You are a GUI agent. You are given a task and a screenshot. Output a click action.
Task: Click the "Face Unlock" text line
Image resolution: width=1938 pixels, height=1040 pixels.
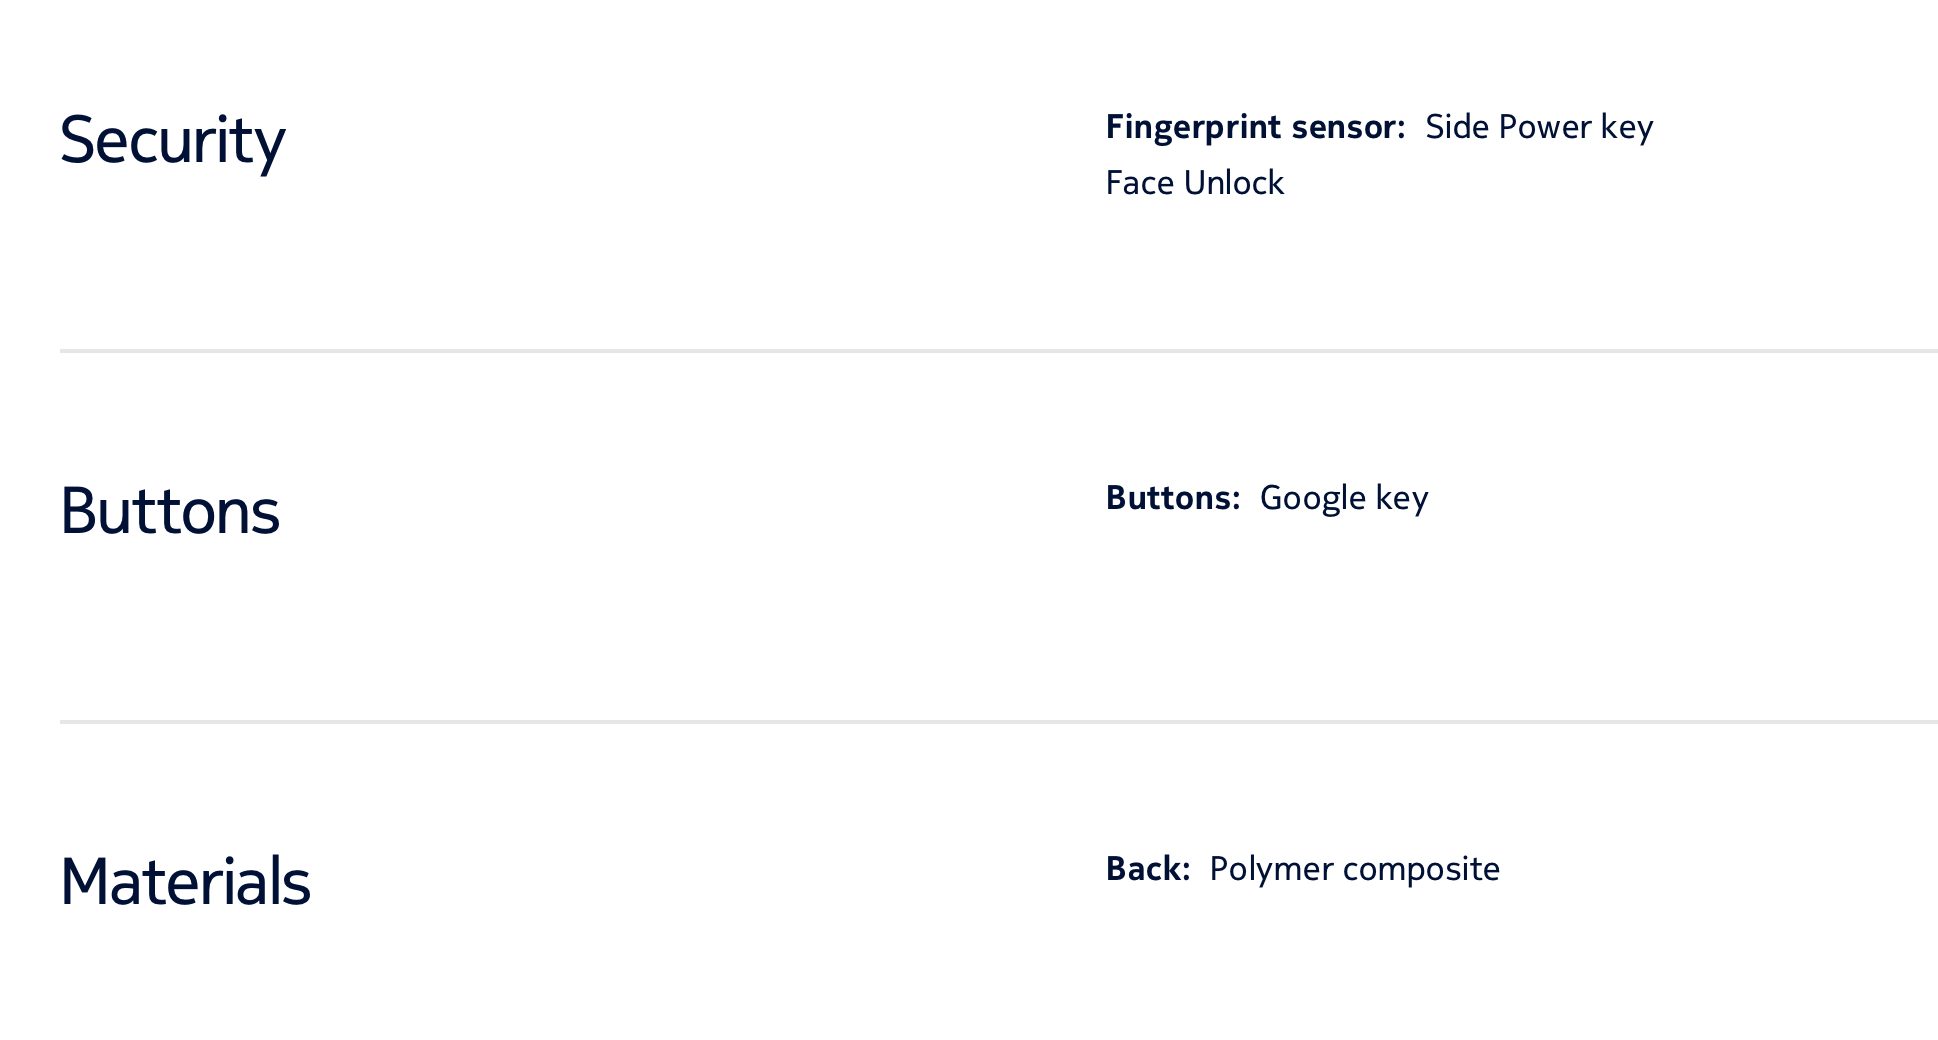point(1194,183)
